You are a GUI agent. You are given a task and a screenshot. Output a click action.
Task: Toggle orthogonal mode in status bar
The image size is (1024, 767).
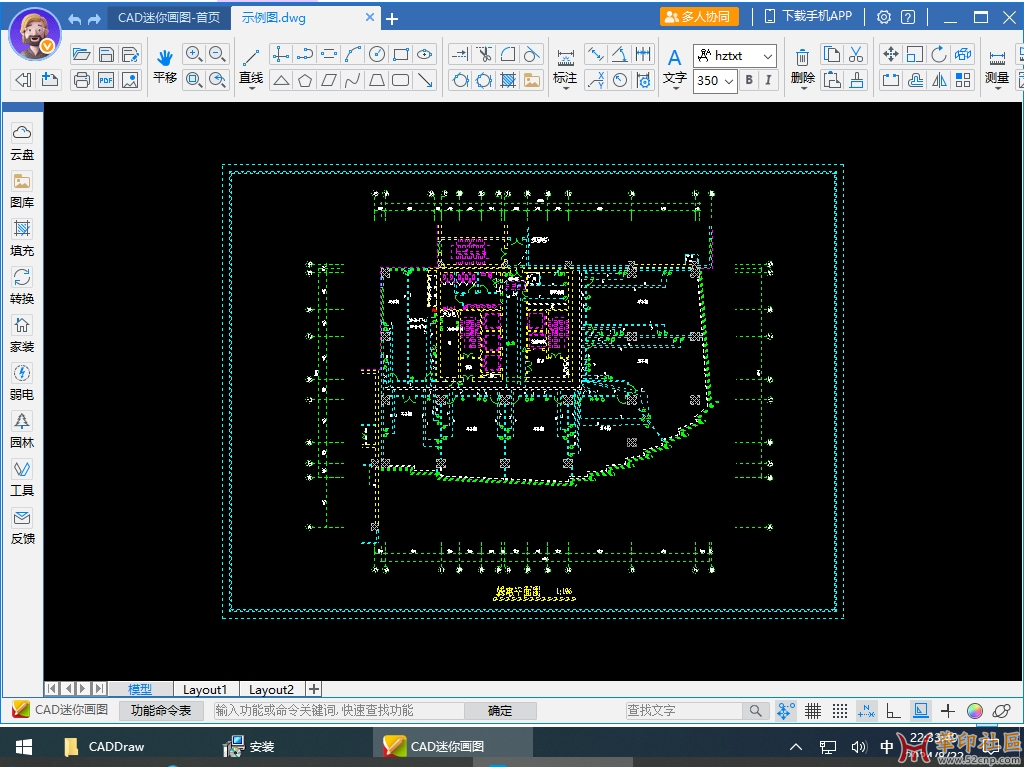893,710
